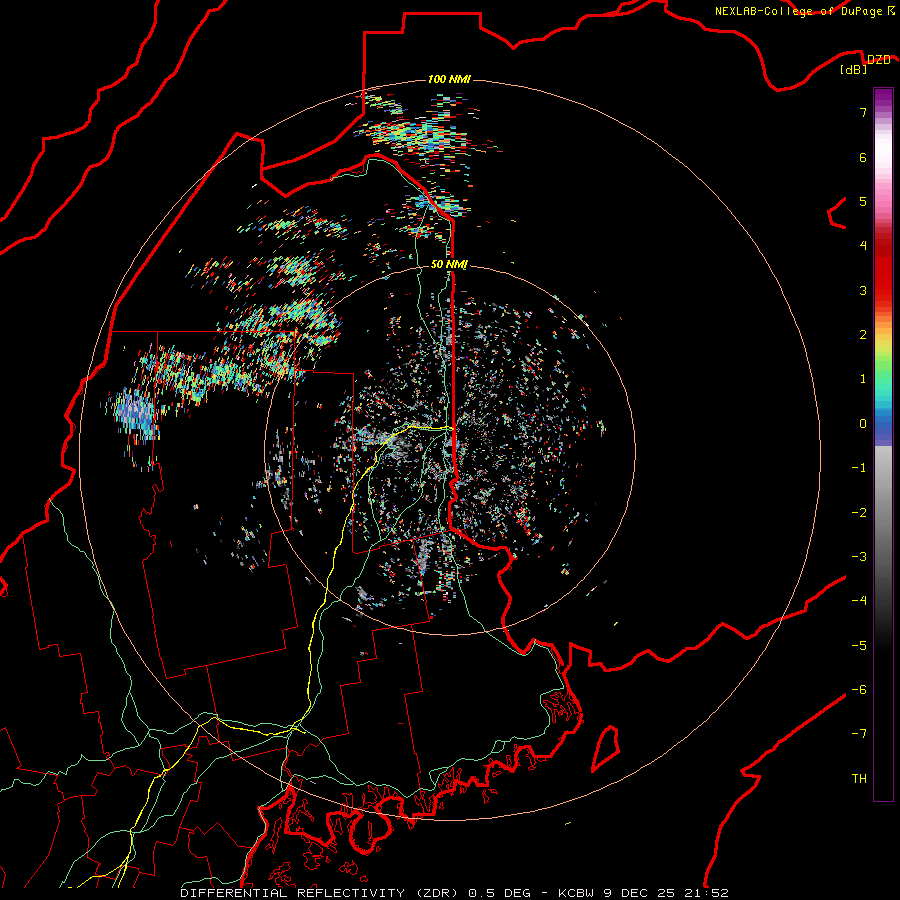Click the red section of the color bar
The image size is (900, 900).
[x=883, y=270]
